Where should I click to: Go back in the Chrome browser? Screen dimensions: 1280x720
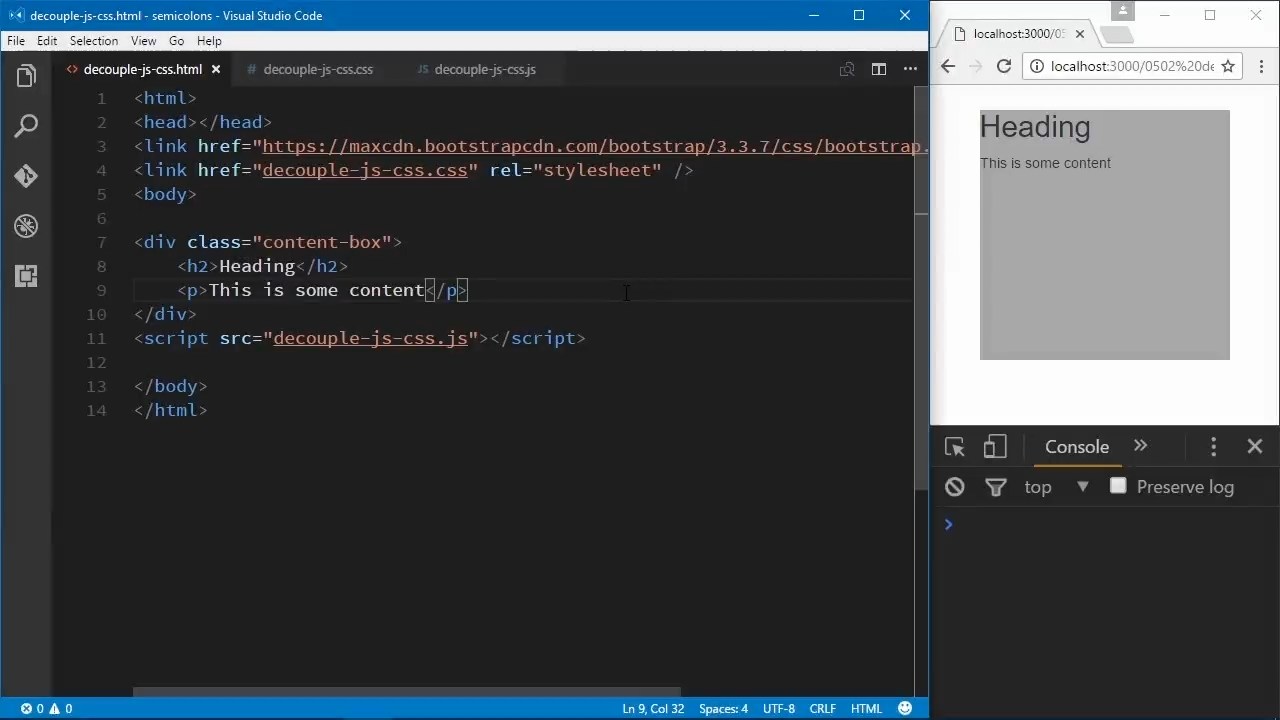[948, 66]
